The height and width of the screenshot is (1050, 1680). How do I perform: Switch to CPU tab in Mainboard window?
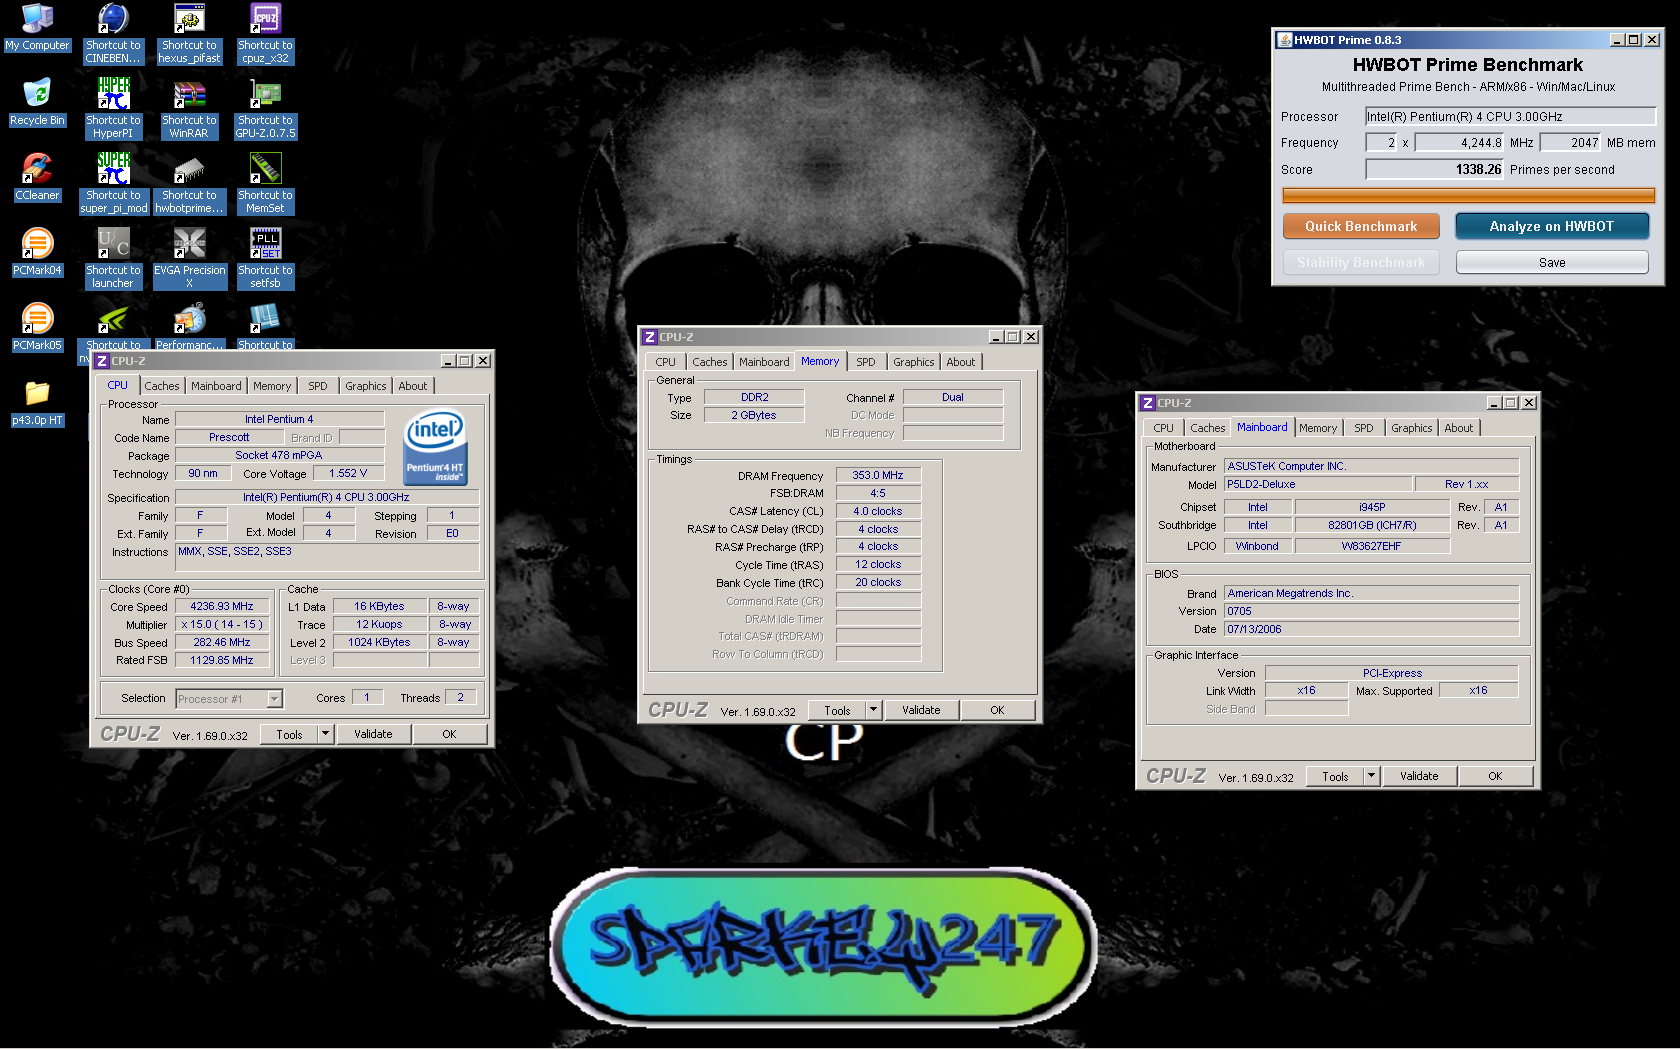1164,428
